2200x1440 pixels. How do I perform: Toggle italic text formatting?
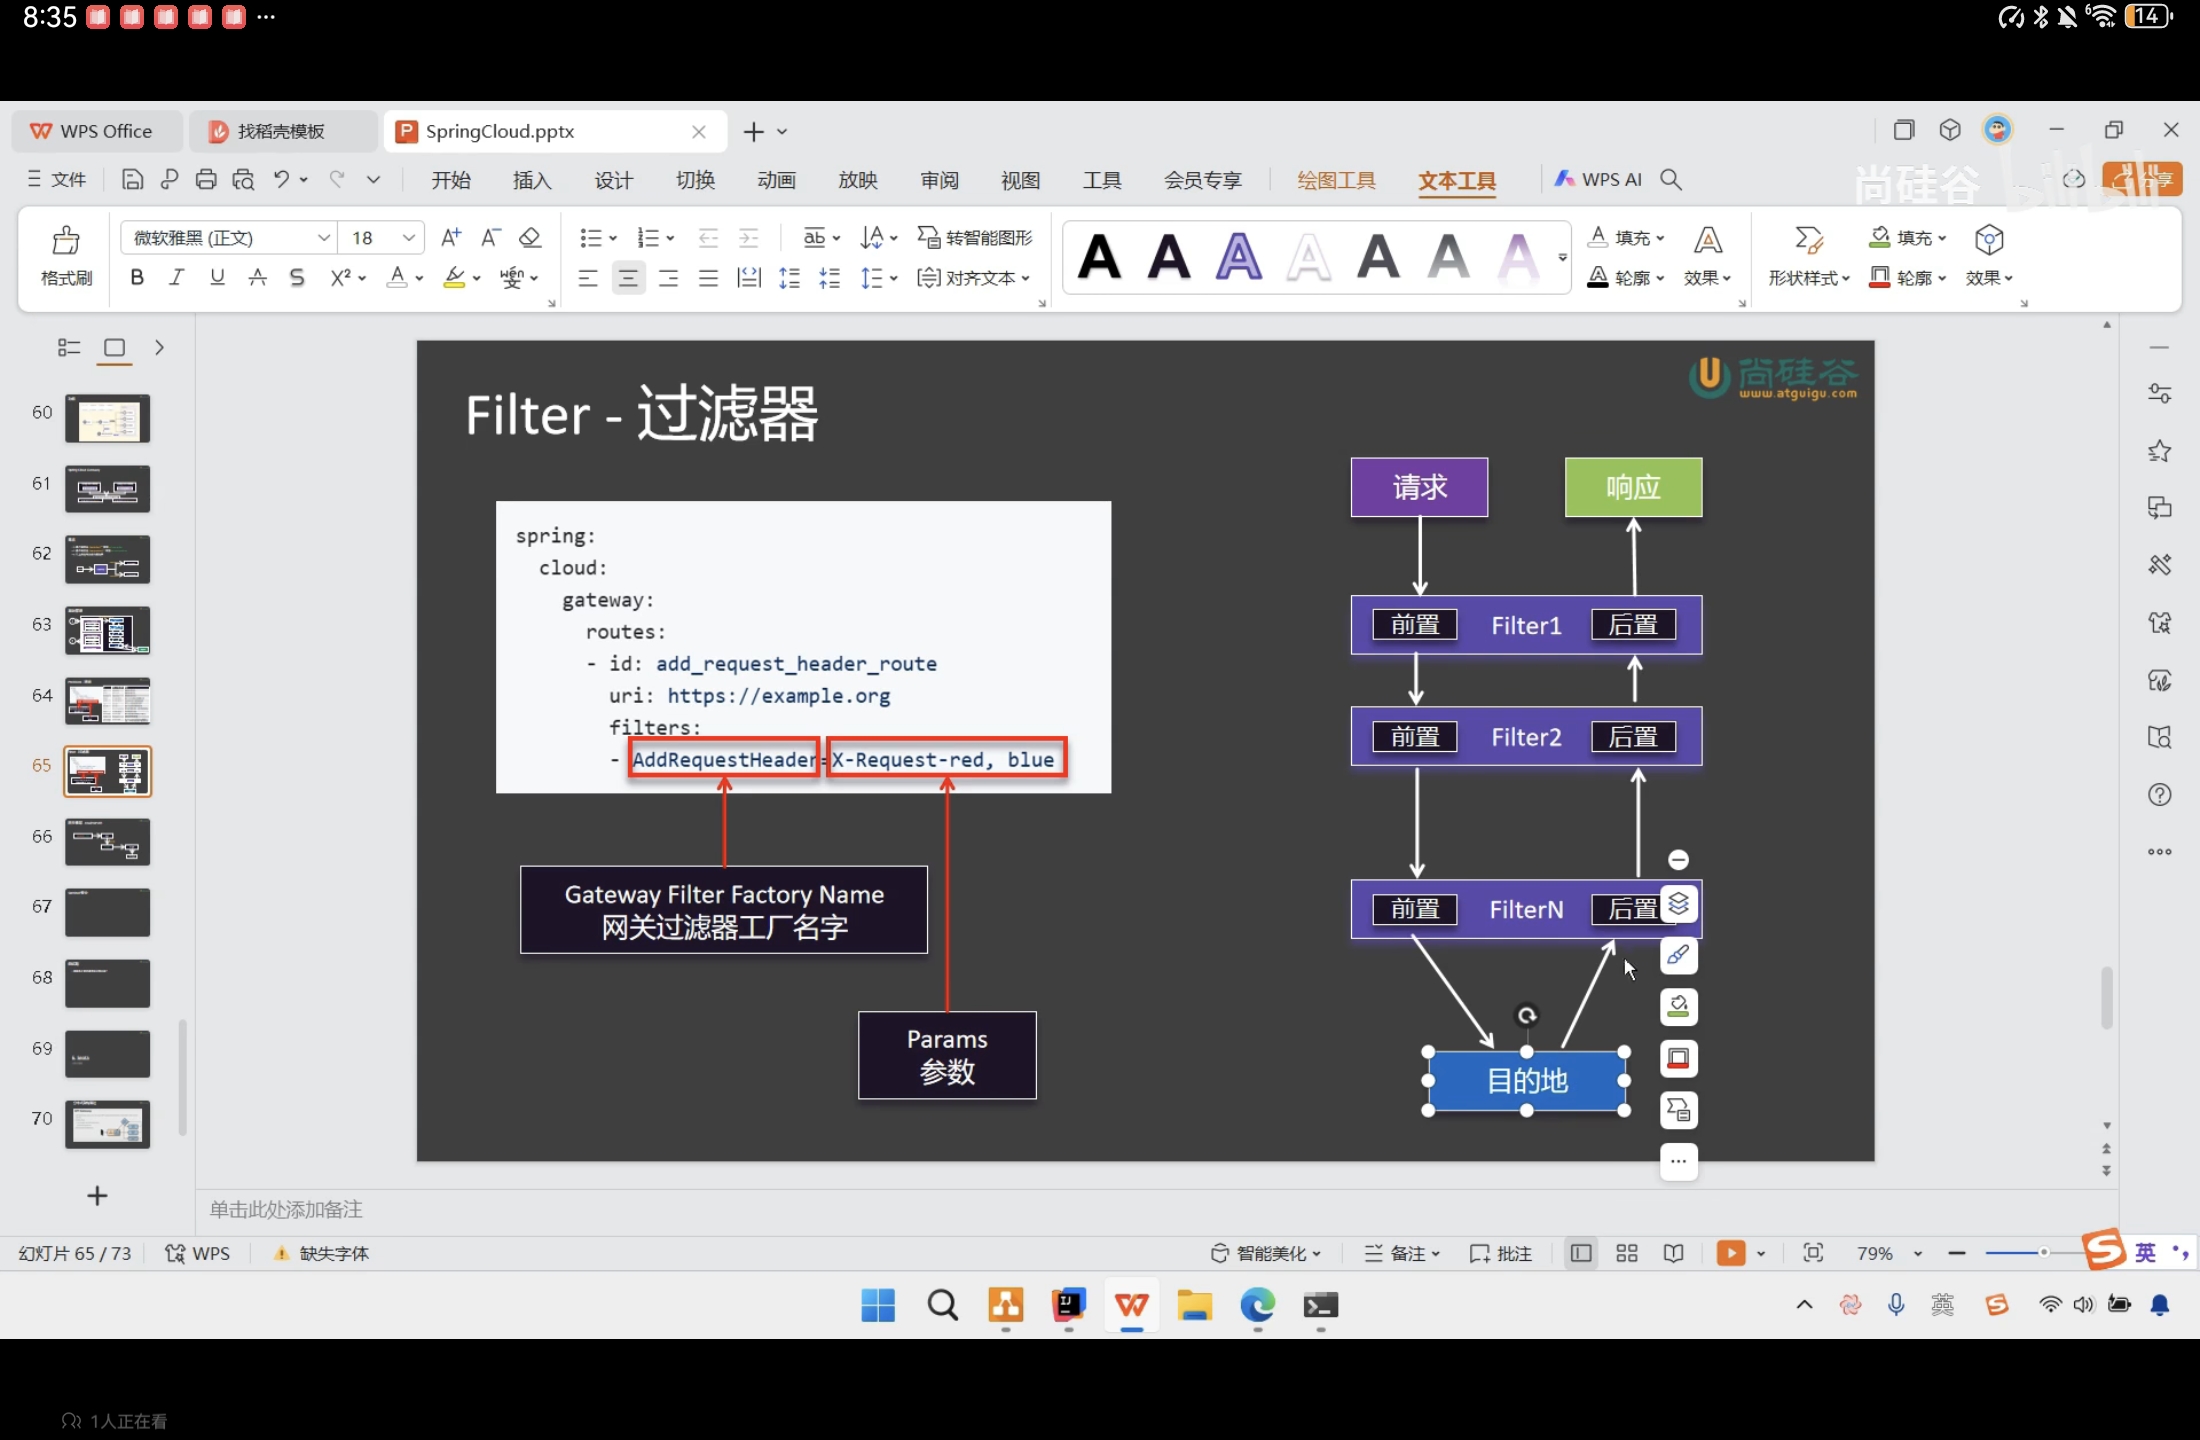pos(177,277)
